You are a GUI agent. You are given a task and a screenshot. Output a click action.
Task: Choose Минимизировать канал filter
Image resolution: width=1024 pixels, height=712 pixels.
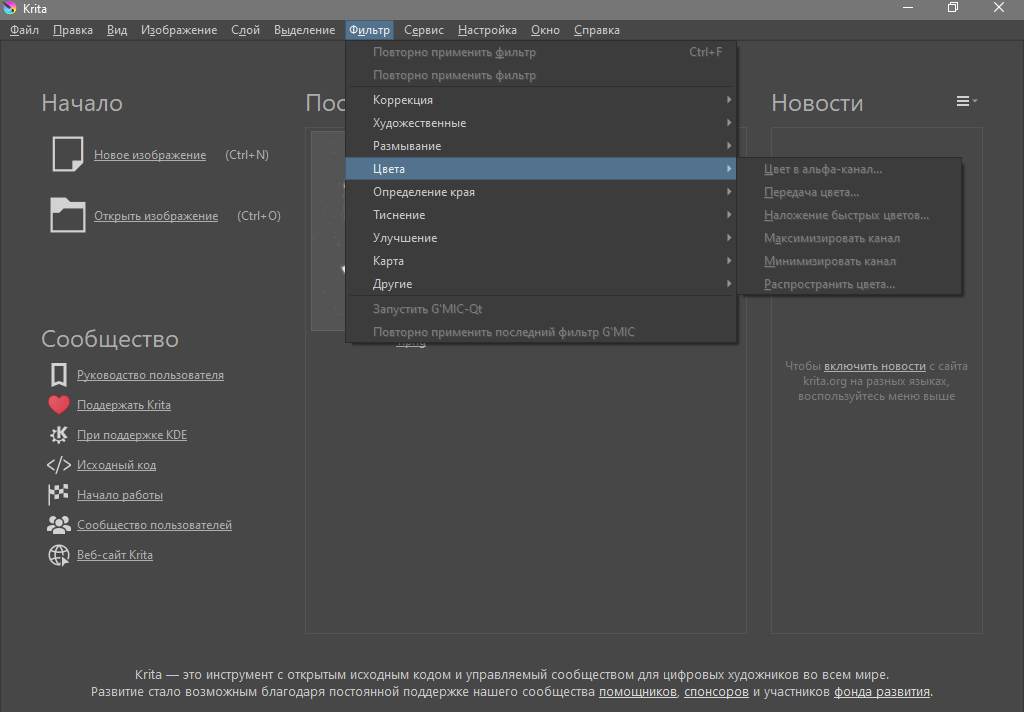849,261
